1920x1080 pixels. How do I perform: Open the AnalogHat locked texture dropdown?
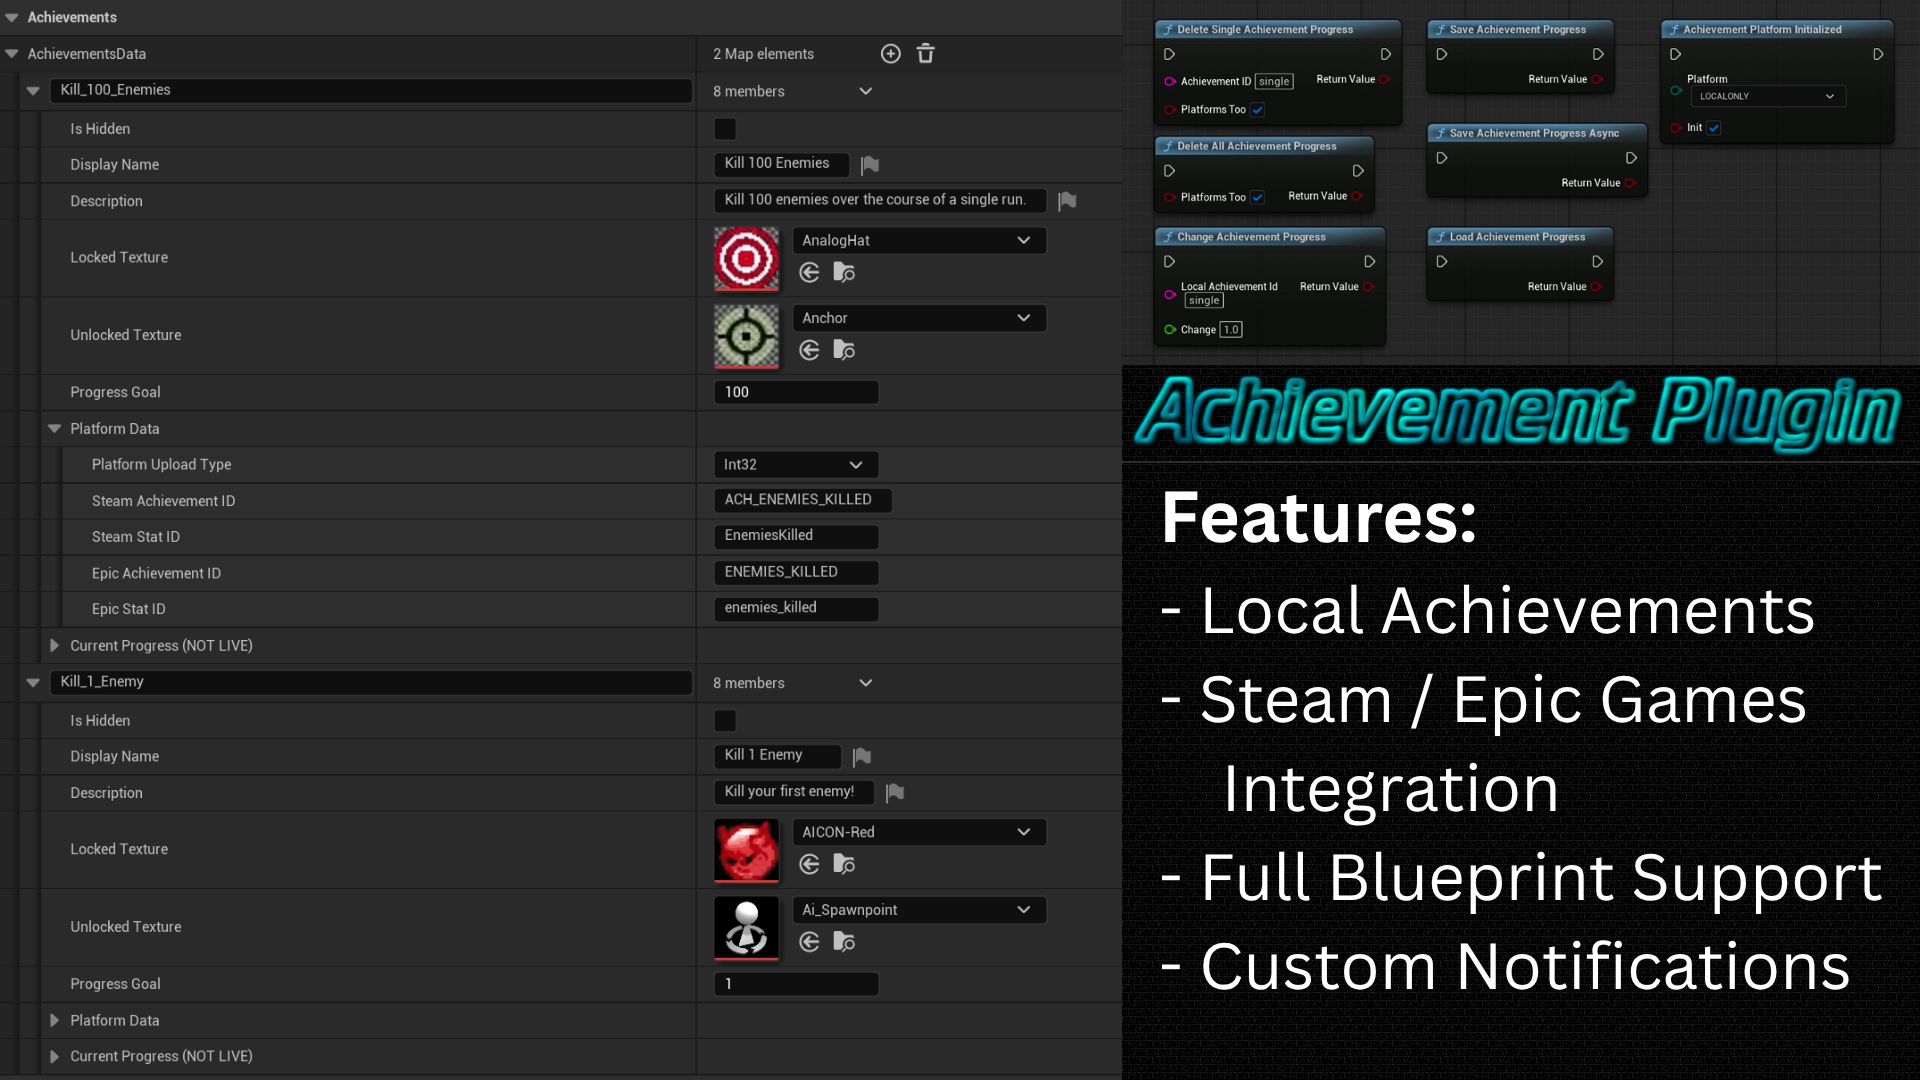pyautogui.click(x=919, y=241)
